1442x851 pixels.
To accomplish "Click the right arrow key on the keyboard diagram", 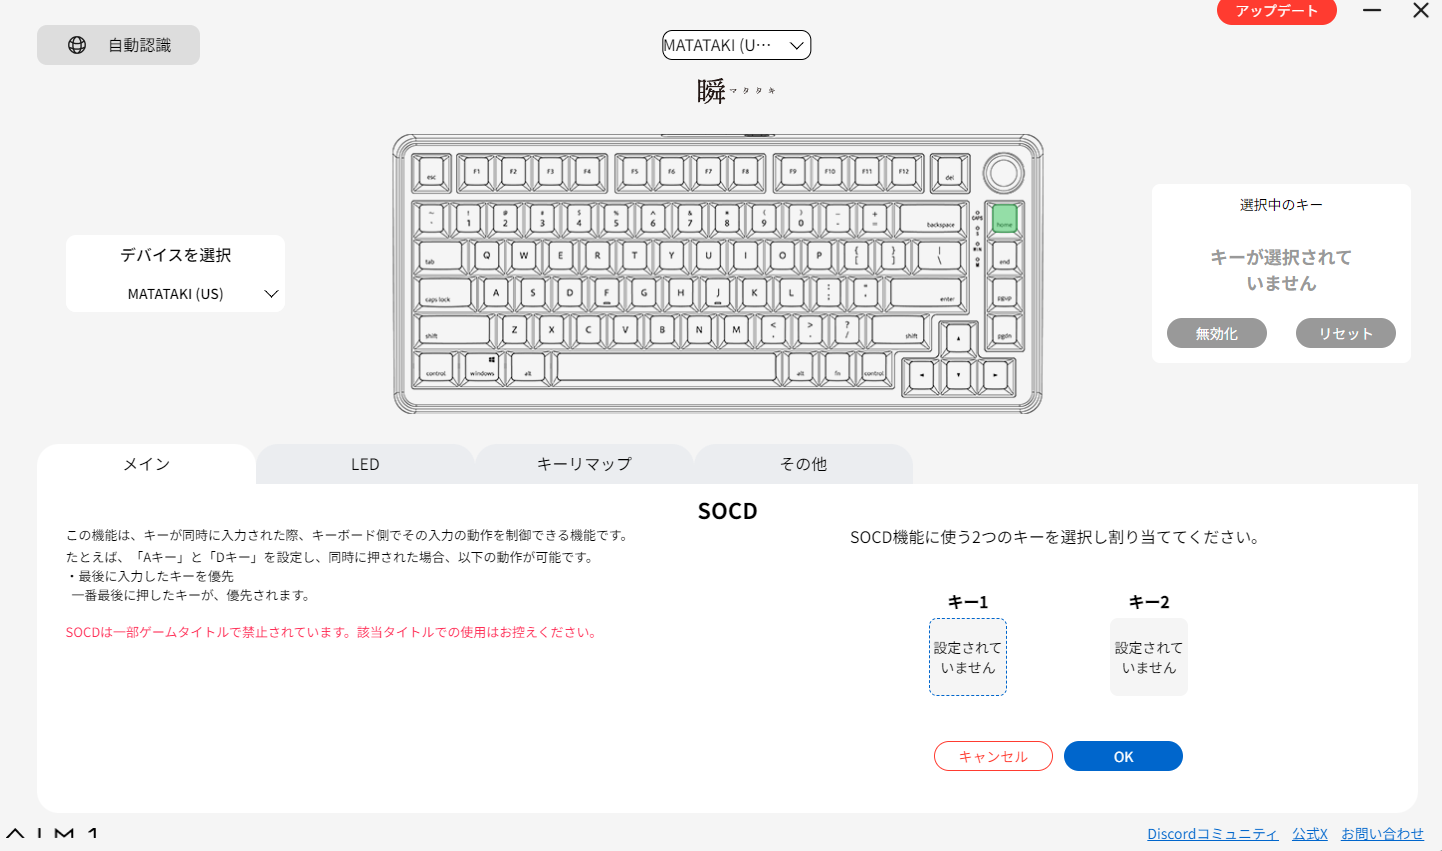I will point(995,376).
